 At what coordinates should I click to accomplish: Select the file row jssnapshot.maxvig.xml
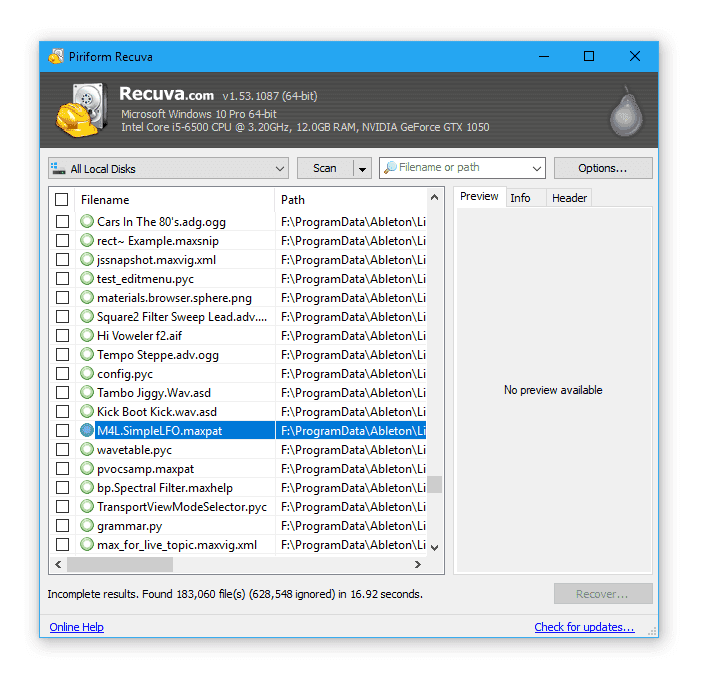pos(238,259)
